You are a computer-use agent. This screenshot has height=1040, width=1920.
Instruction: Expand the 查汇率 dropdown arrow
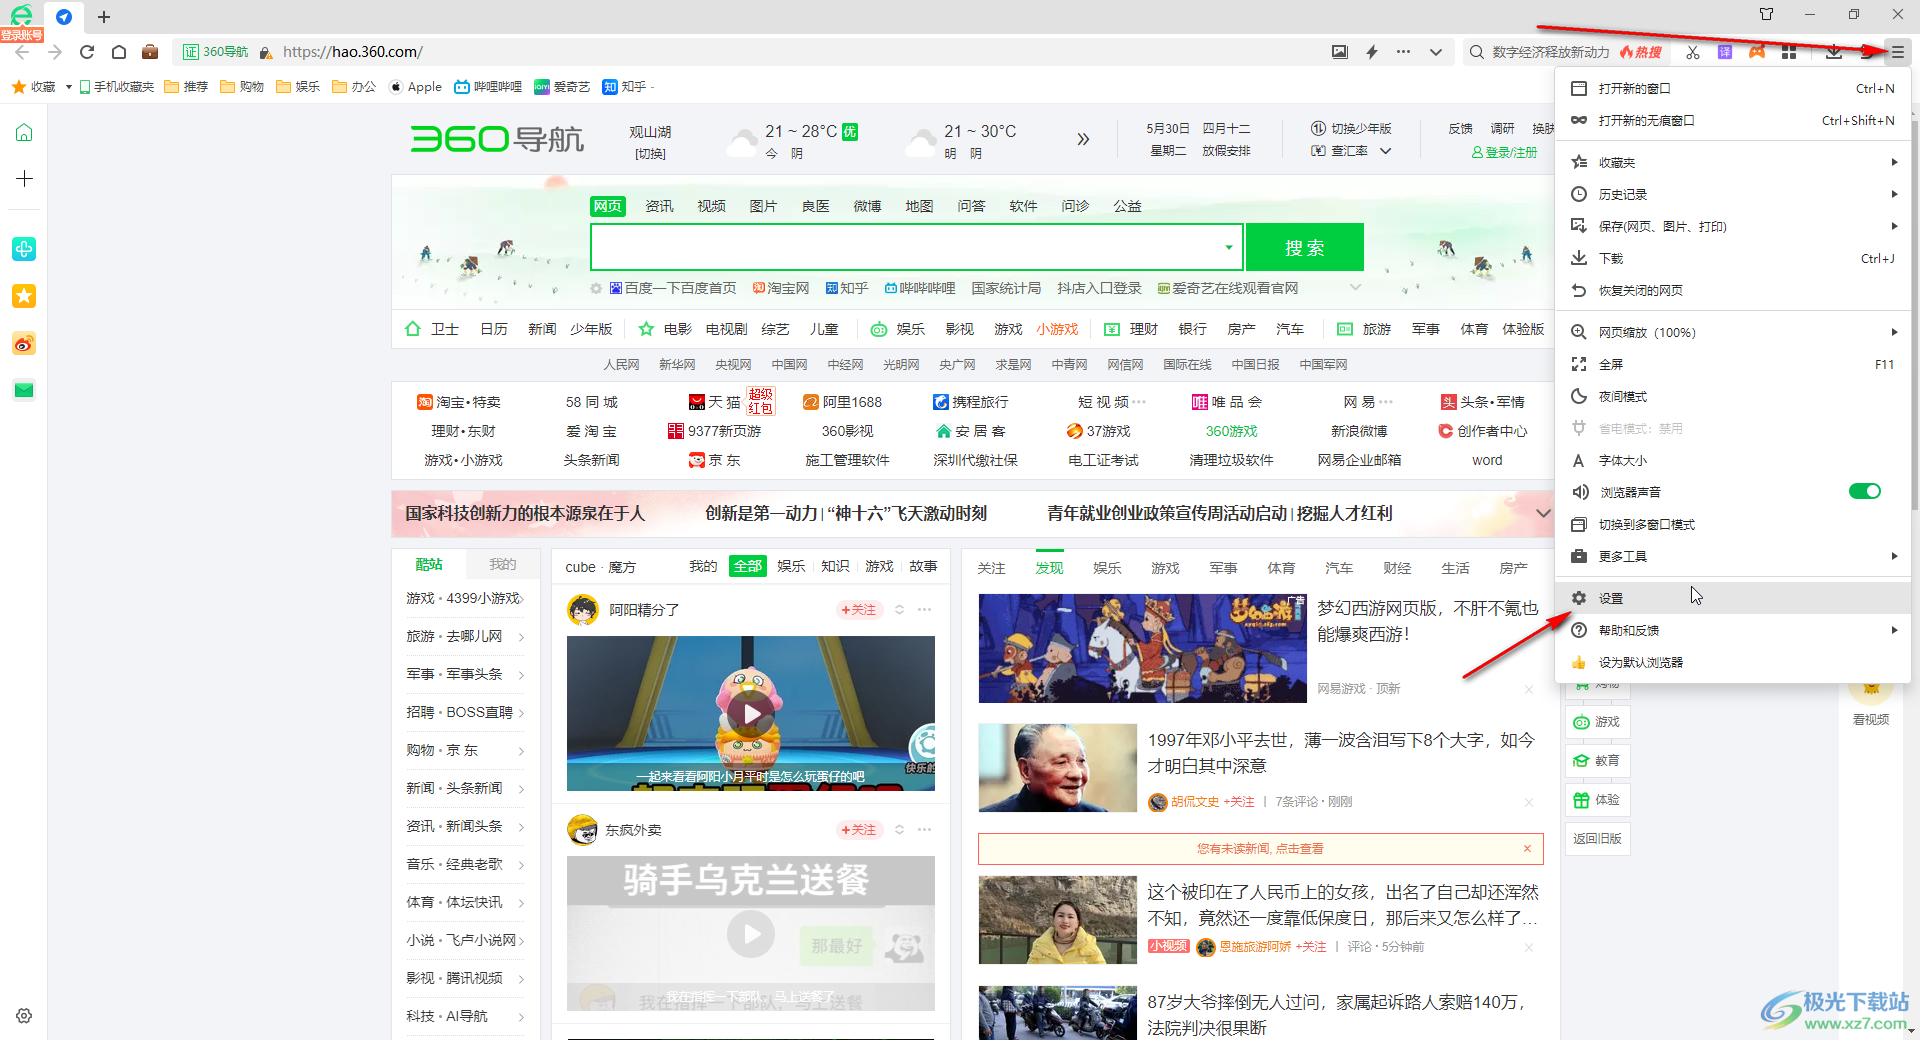1386,151
